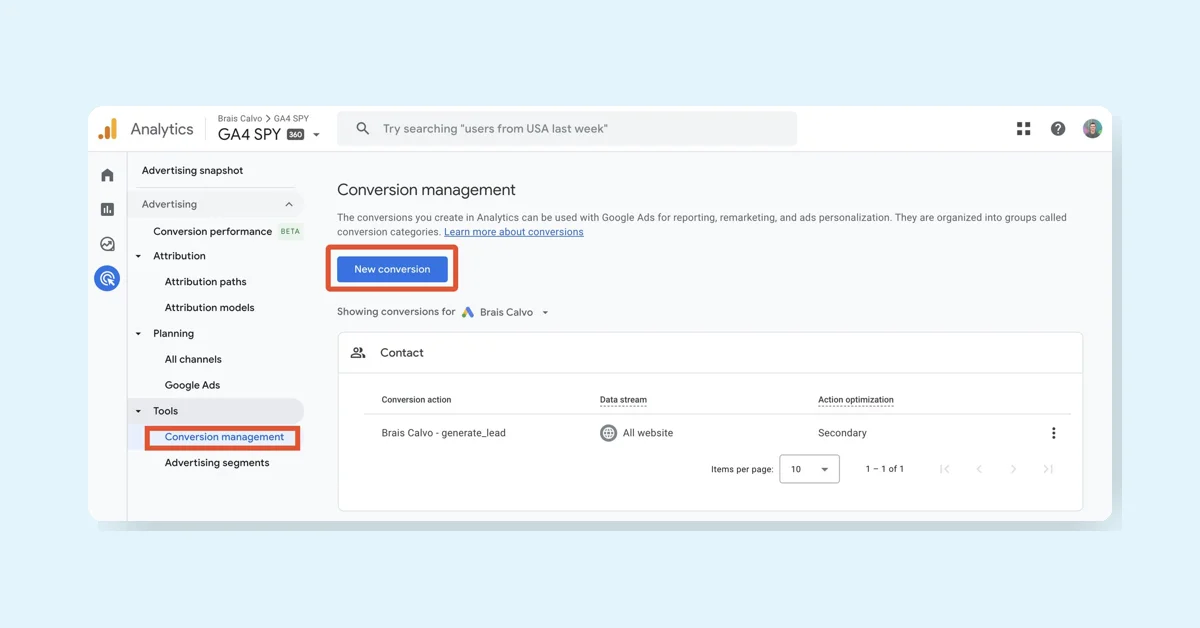Collapse the Advertising section chevron
This screenshot has height=628, width=1200.
289,204
